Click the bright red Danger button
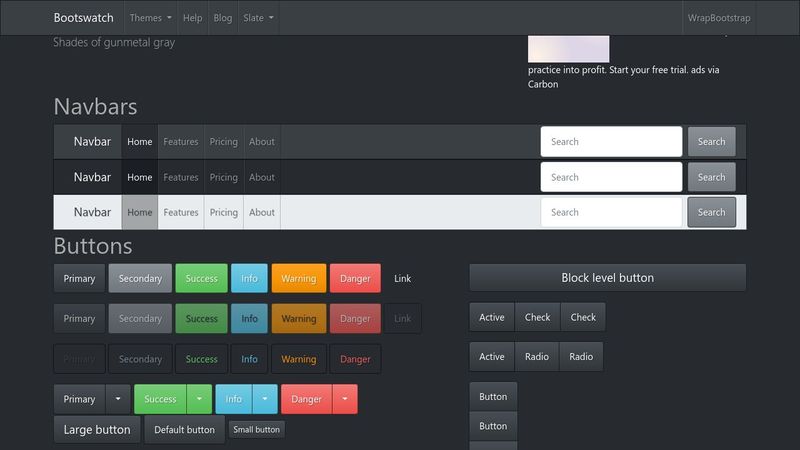This screenshot has width=800, height=450. (355, 279)
